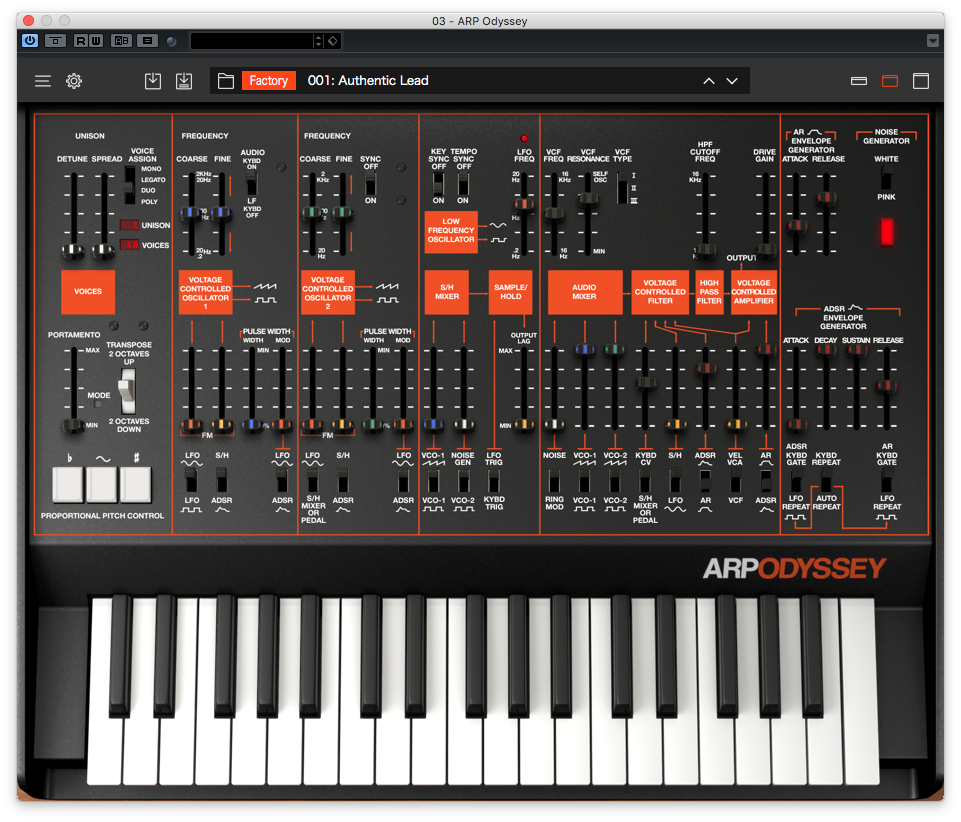The width and height of the screenshot is (961, 822).
Task: Click the Sample/Hold block
Action: [511, 292]
